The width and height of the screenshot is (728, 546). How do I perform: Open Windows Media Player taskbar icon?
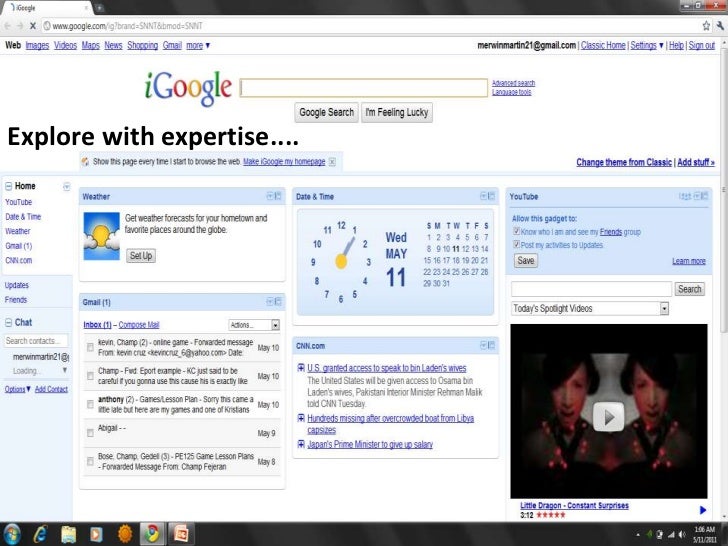(96, 534)
